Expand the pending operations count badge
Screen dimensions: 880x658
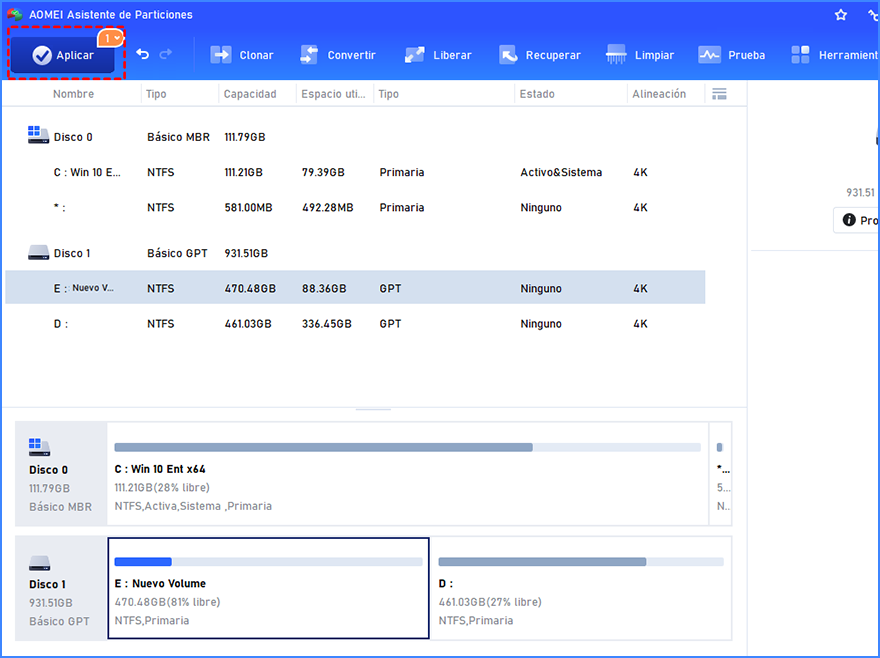tap(112, 38)
